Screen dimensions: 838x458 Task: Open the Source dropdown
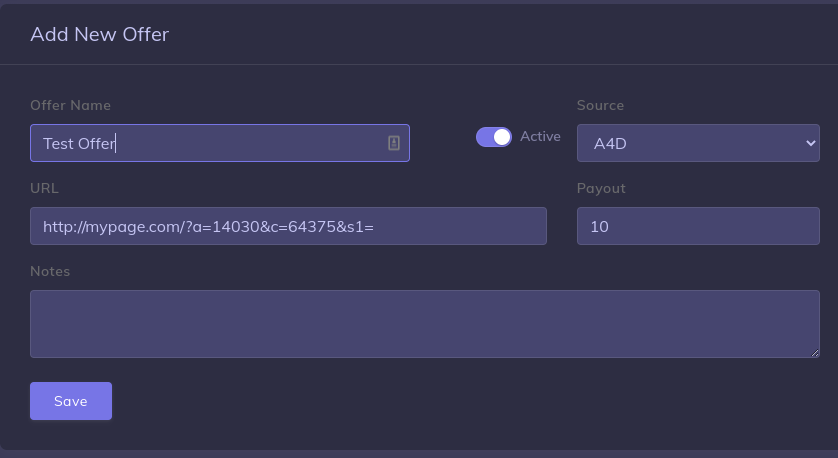point(698,143)
